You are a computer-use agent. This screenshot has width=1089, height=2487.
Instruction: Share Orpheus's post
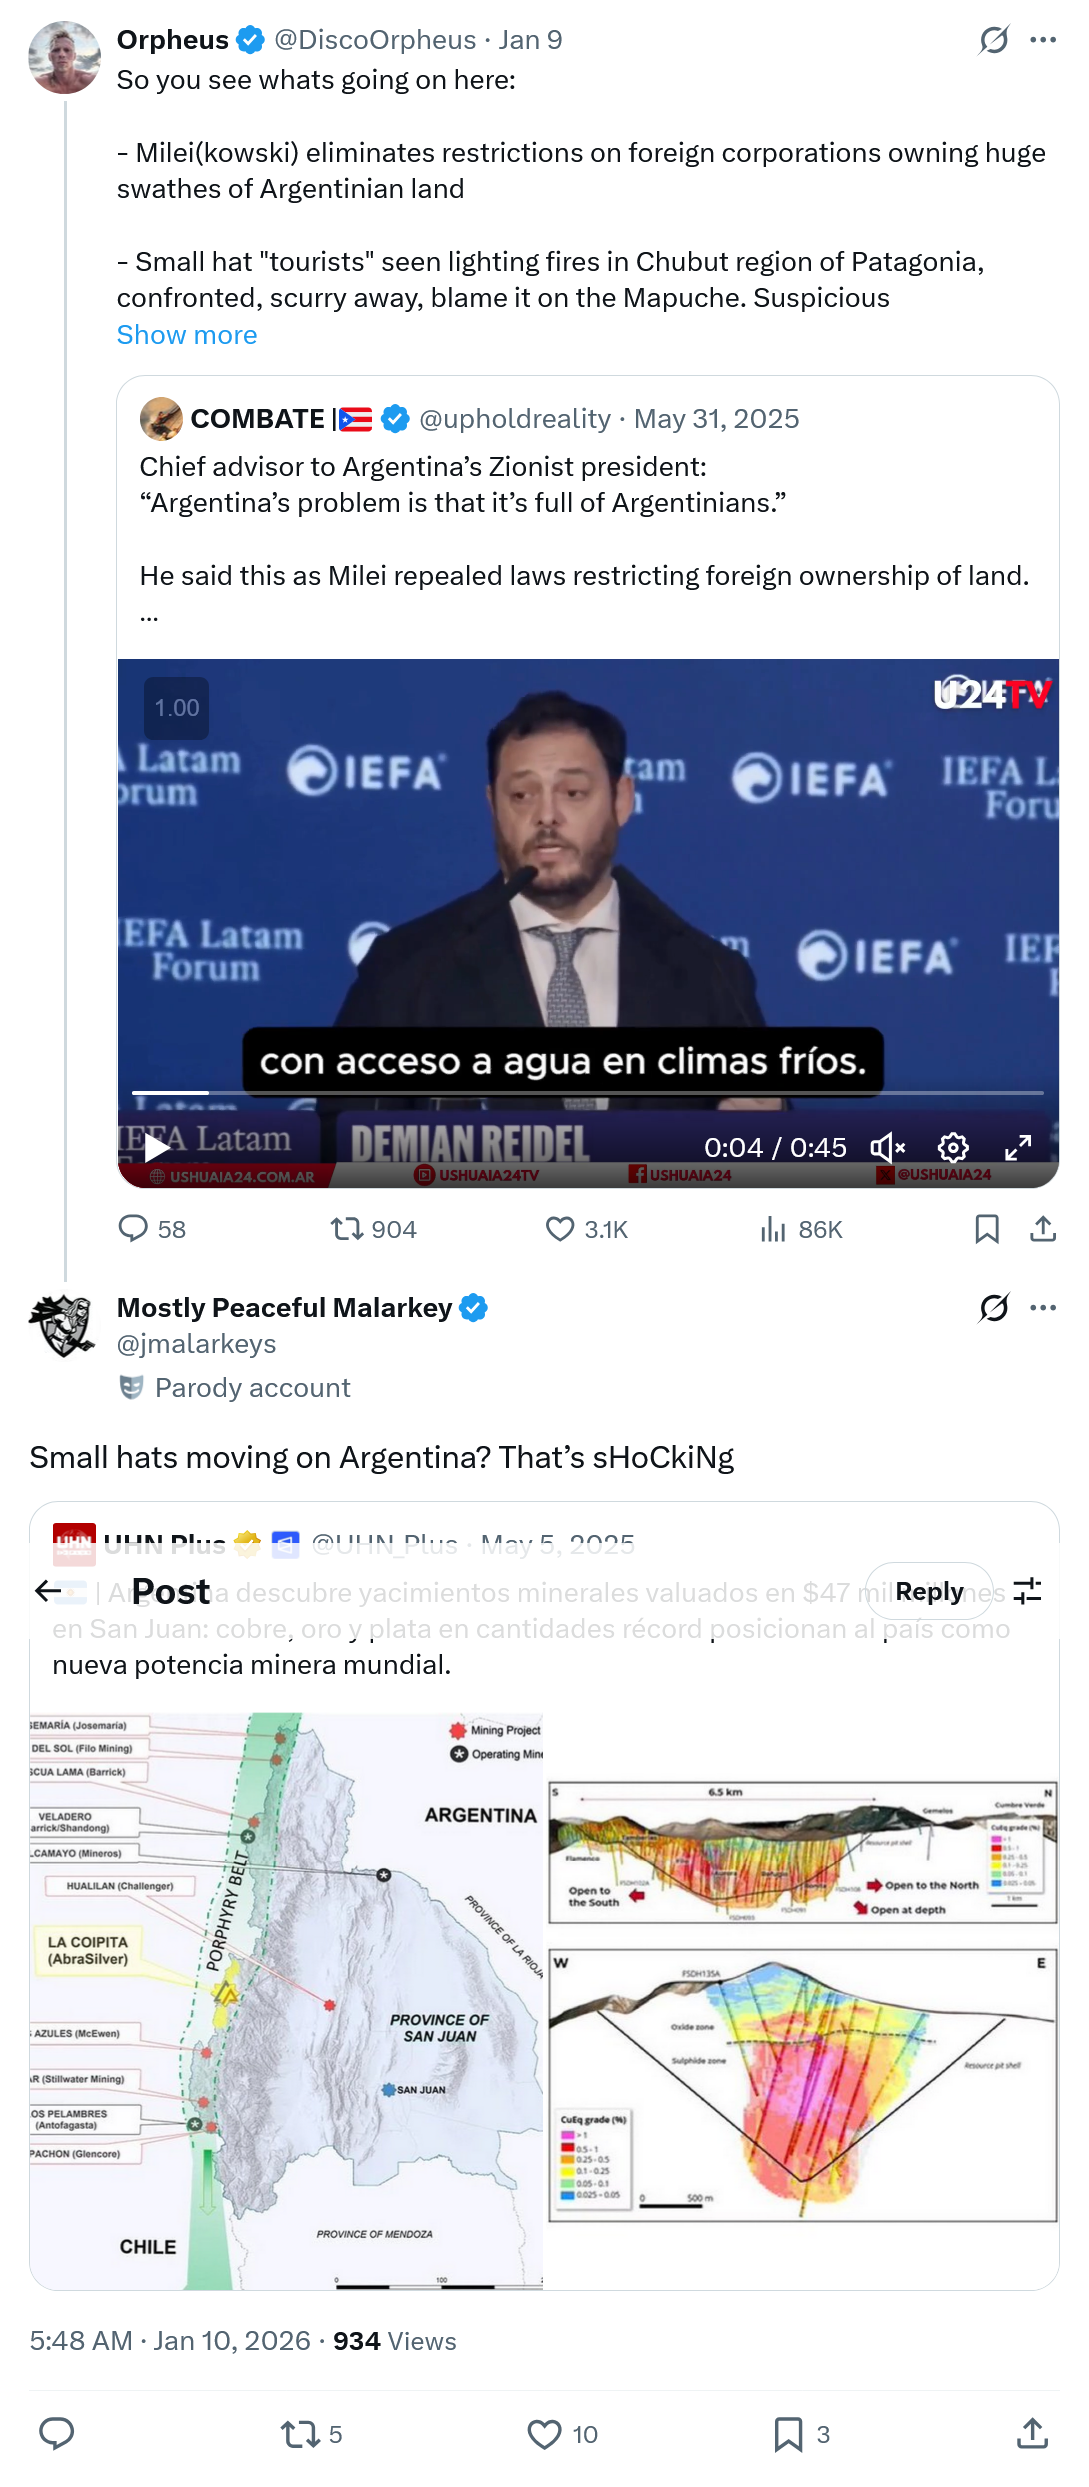1043,1229
